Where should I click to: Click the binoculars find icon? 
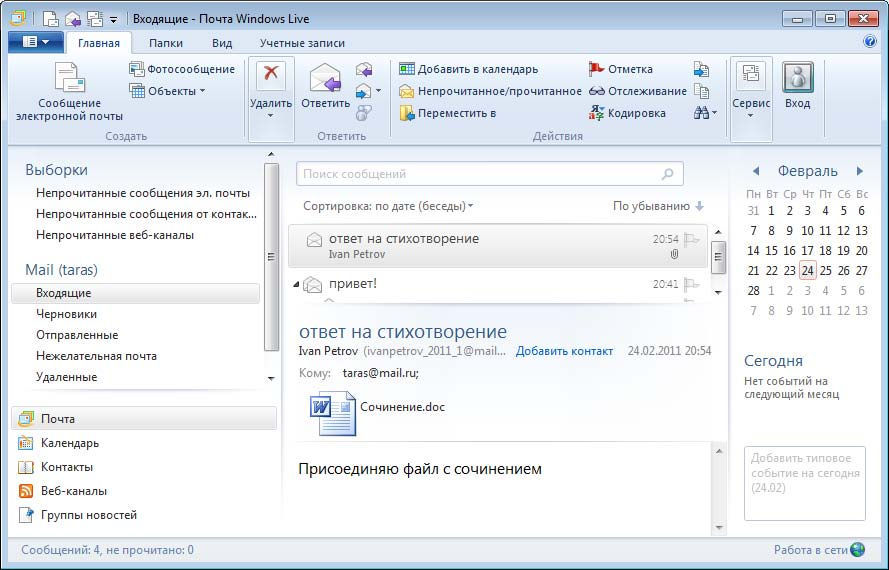701,113
